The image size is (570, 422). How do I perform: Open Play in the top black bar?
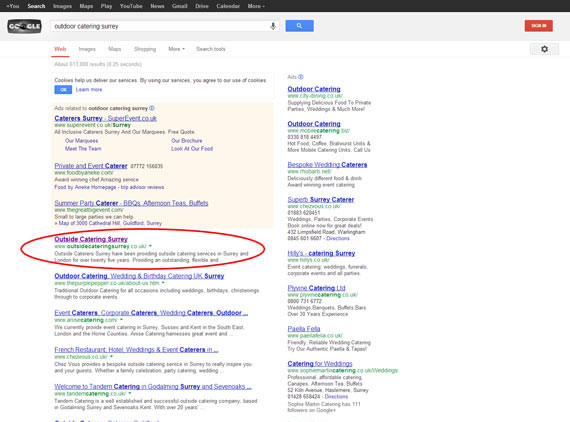click(x=106, y=6)
